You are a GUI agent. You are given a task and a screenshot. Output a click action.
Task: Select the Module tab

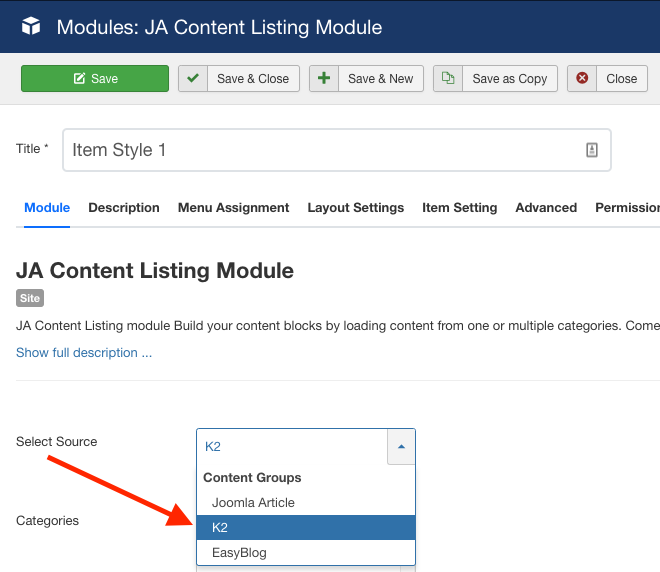coord(47,208)
